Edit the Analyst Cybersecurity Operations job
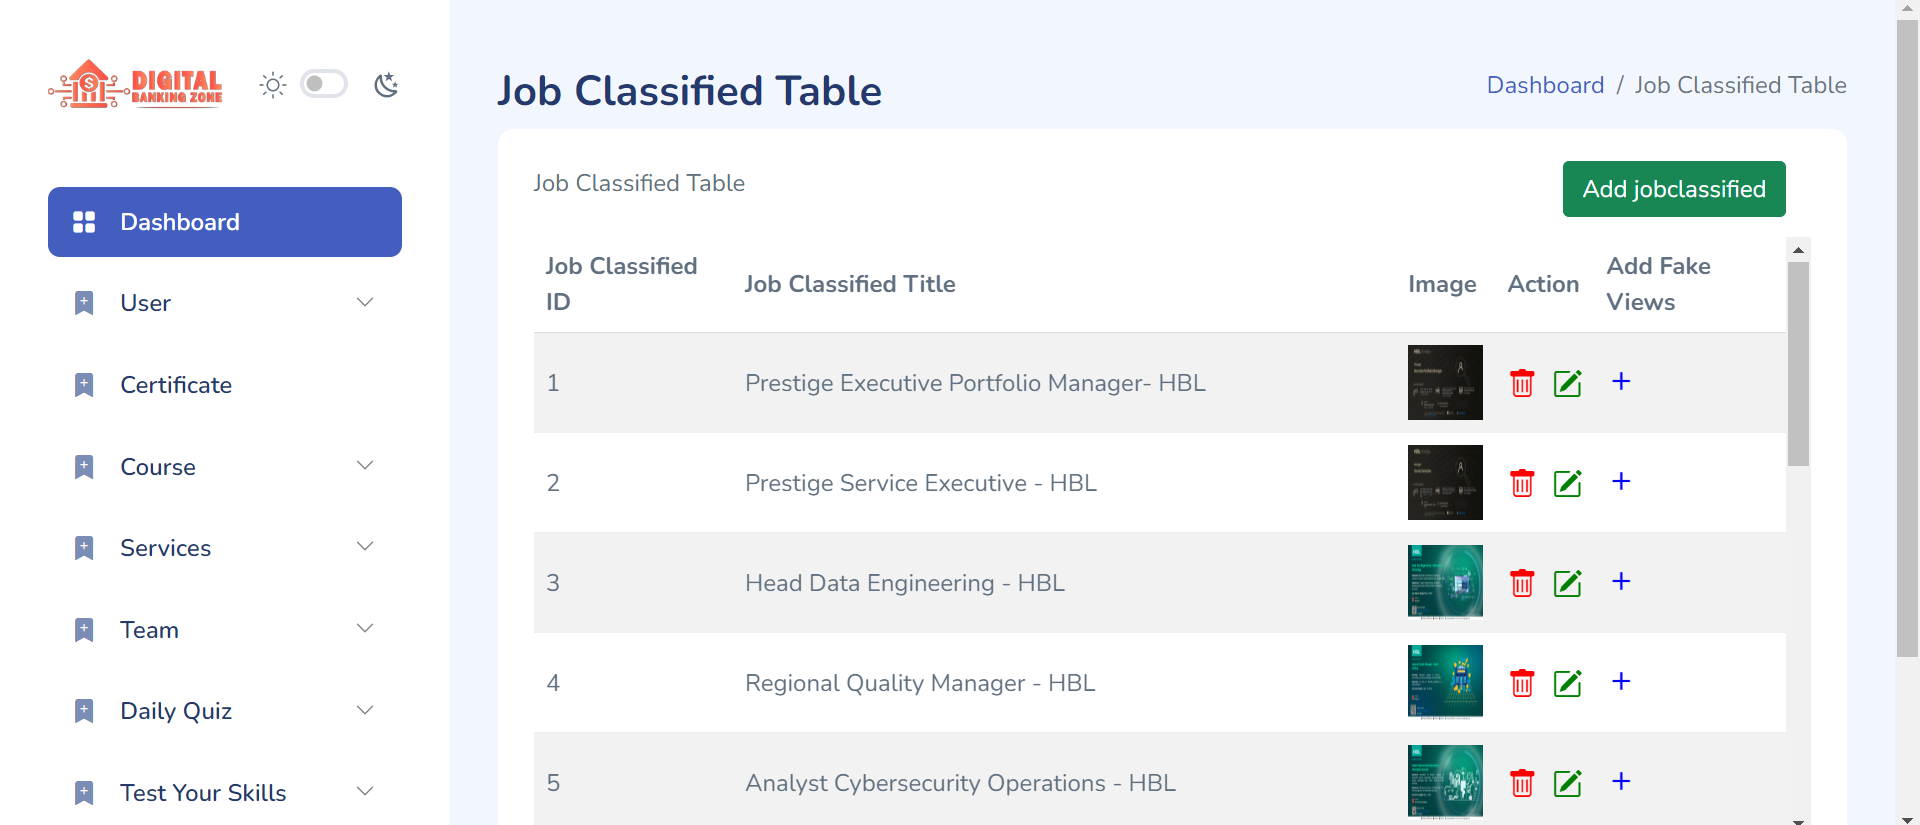This screenshot has width=1920, height=825. pos(1567,783)
